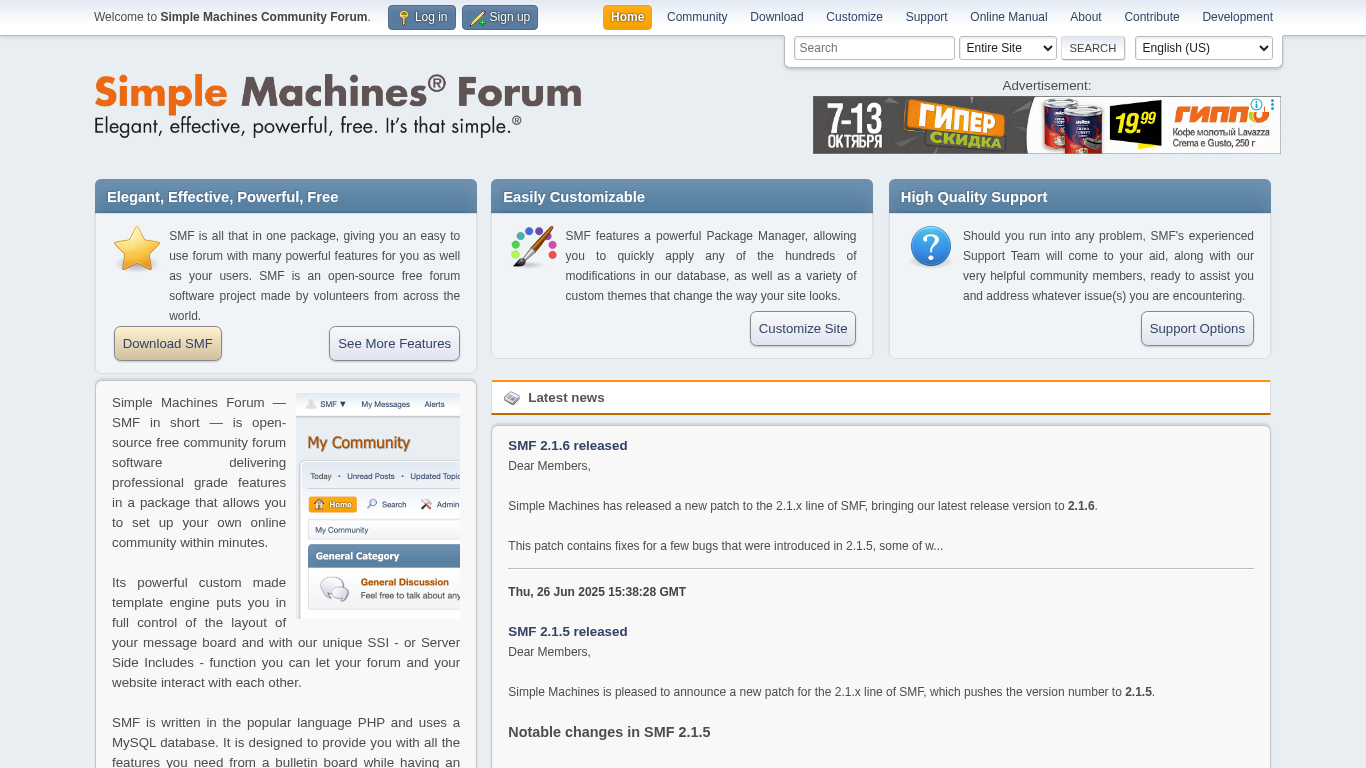
Task: Click the Download SMF button
Action: pyautogui.click(x=168, y=344)
